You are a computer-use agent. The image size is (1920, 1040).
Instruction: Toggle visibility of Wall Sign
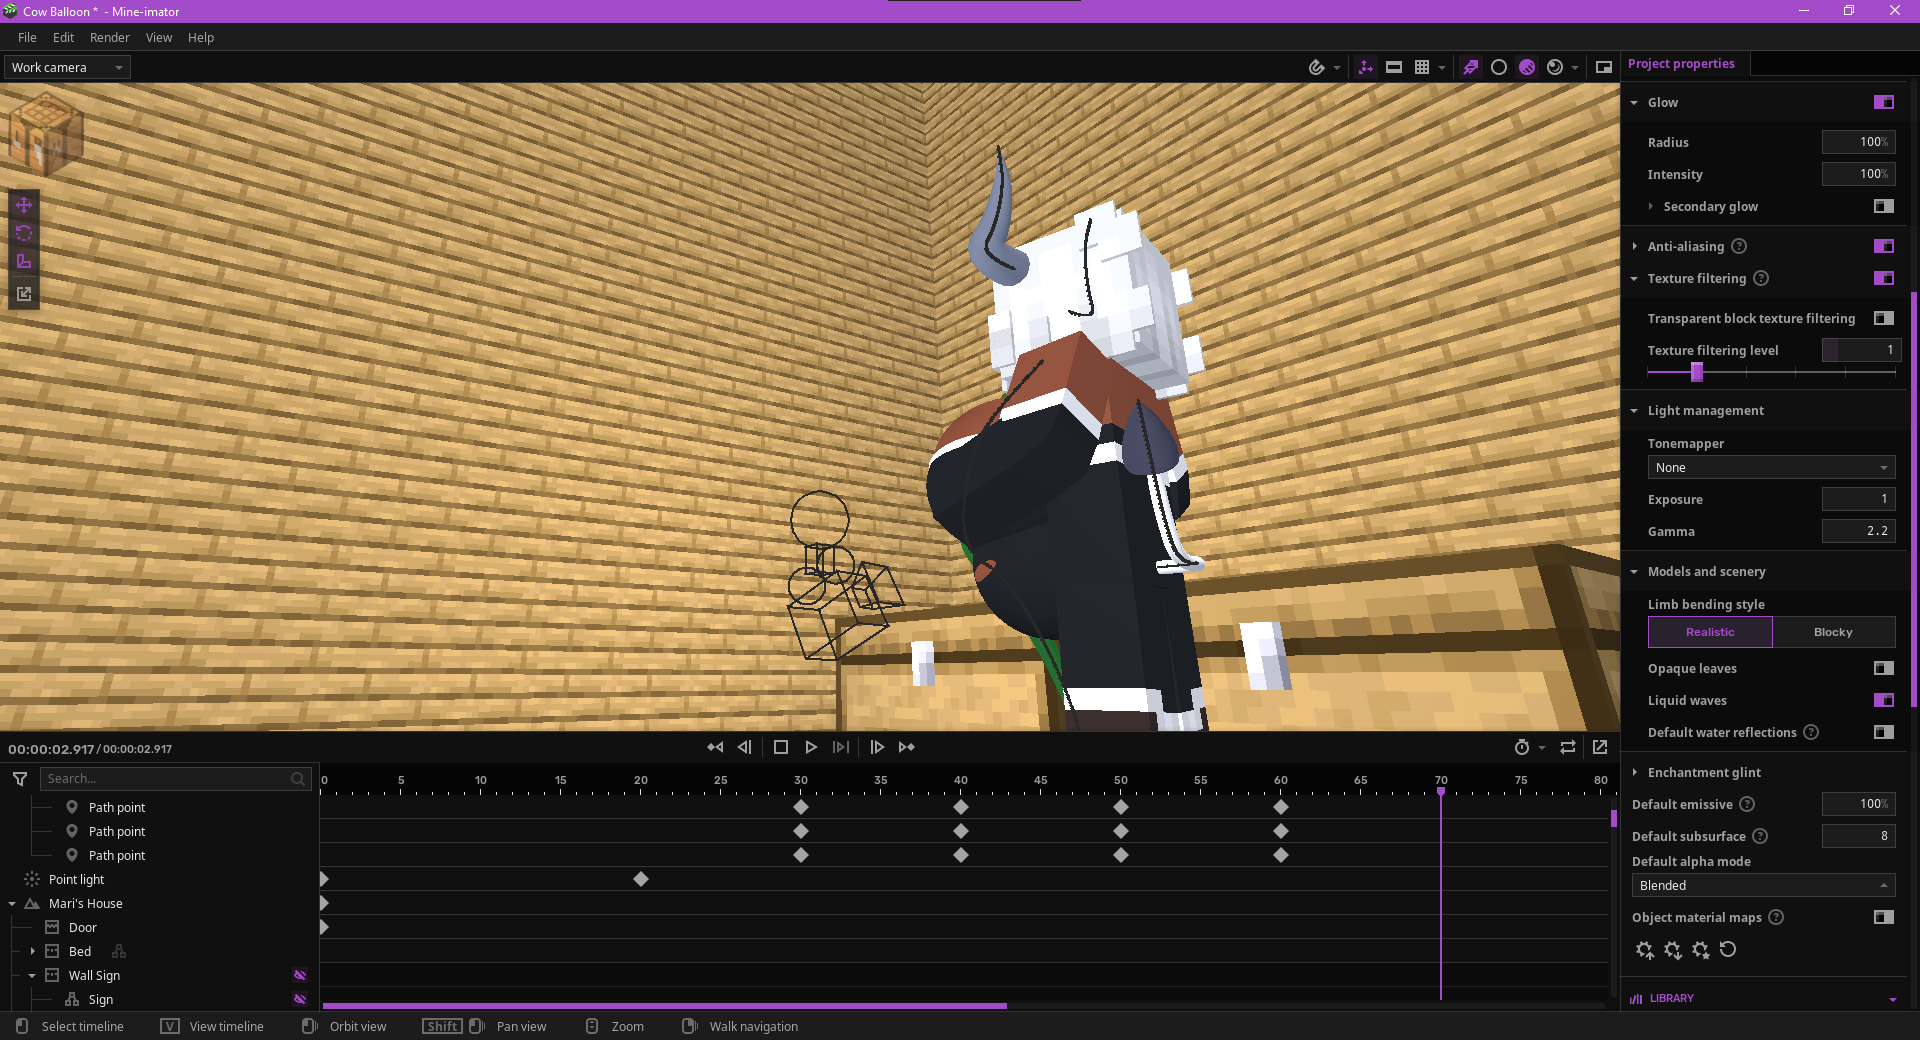[299, 975]
